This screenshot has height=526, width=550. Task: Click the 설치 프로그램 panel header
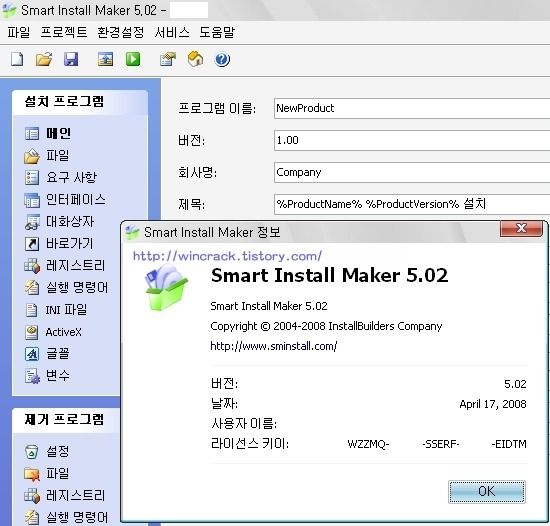80,102
